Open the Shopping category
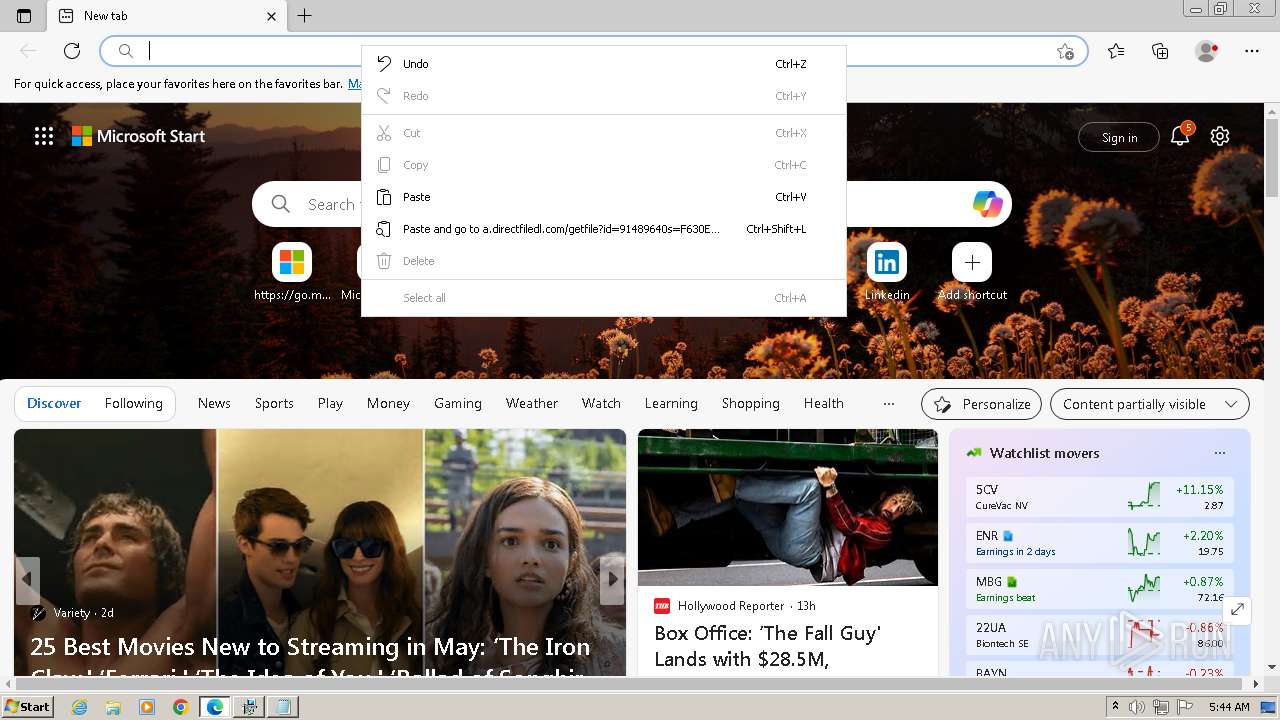Viewport: 1280px width, 720px height. pyautogui.click(x=751, y=403)
